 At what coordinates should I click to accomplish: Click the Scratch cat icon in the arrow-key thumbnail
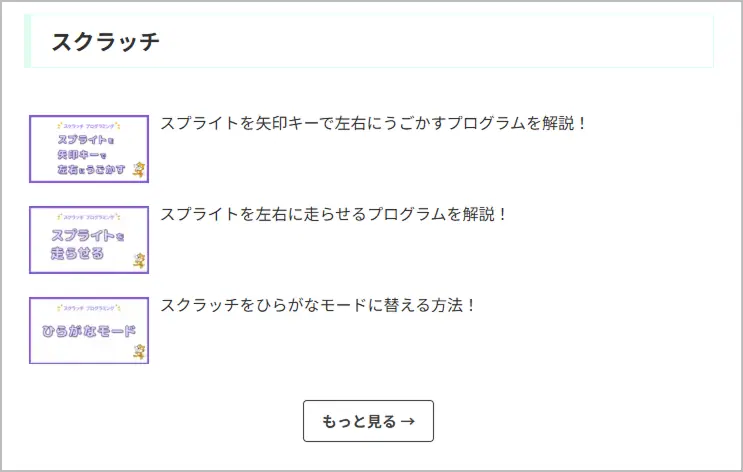click(x=139, y=170)
